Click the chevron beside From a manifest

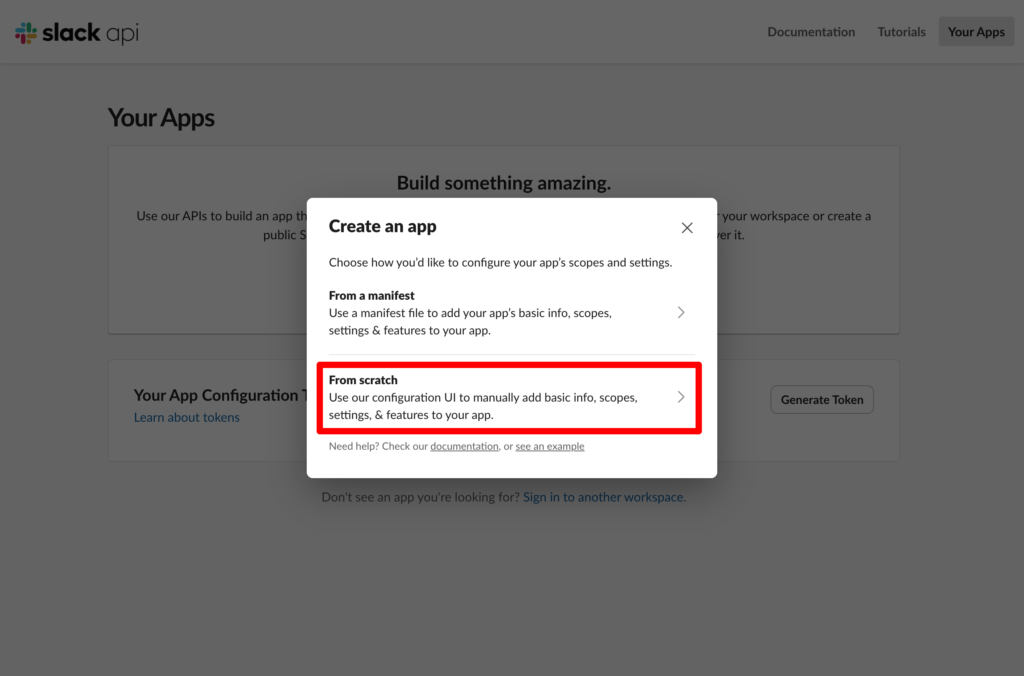681,312
